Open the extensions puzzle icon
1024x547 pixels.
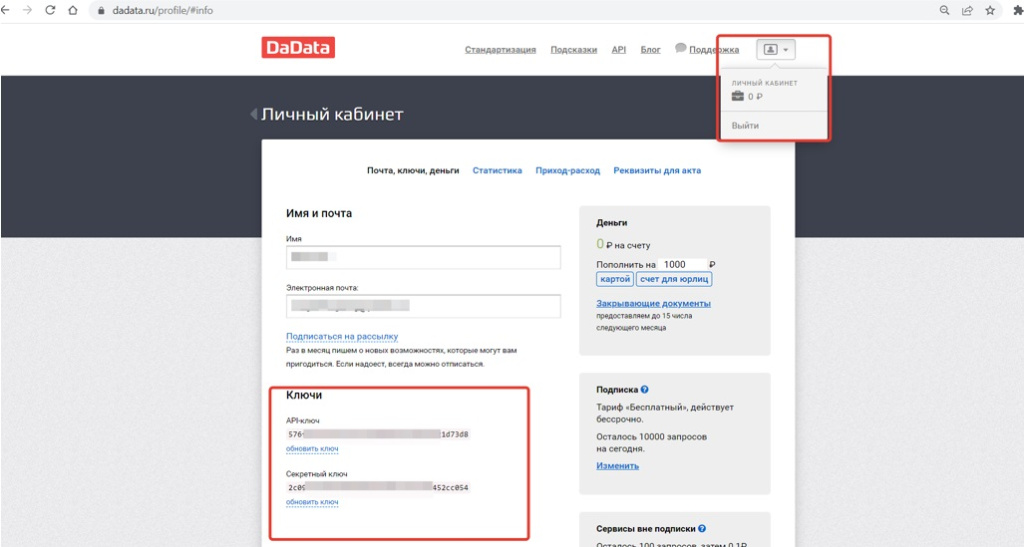click(x=1017, y=10)
